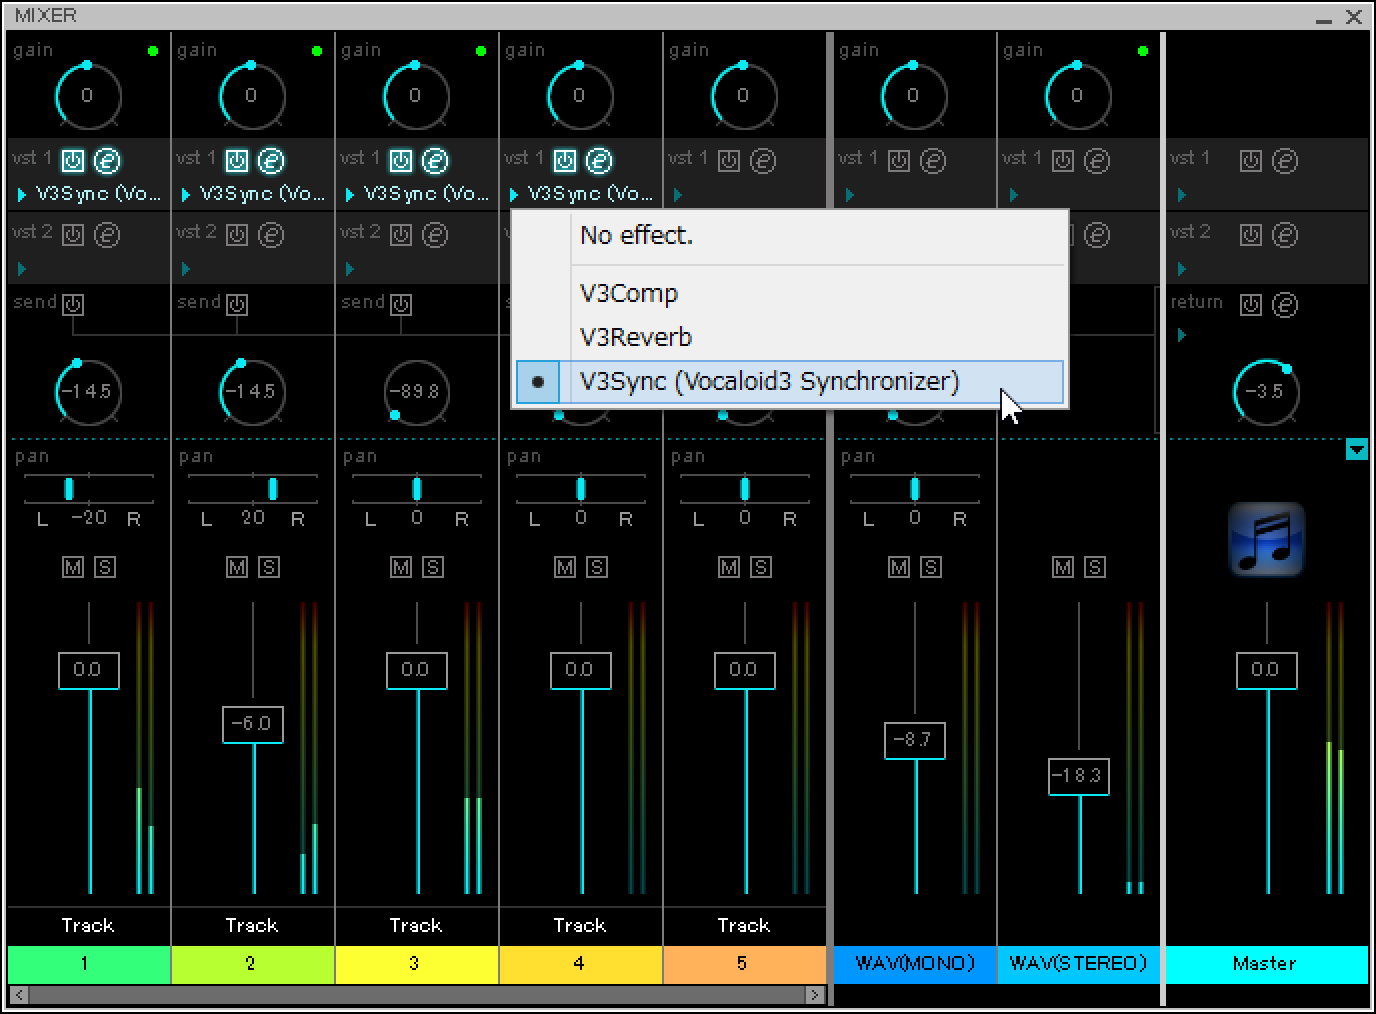The image size is (1376, 1014).
Task: Choose V3Comp effect
Action: [x=790, y=293]
